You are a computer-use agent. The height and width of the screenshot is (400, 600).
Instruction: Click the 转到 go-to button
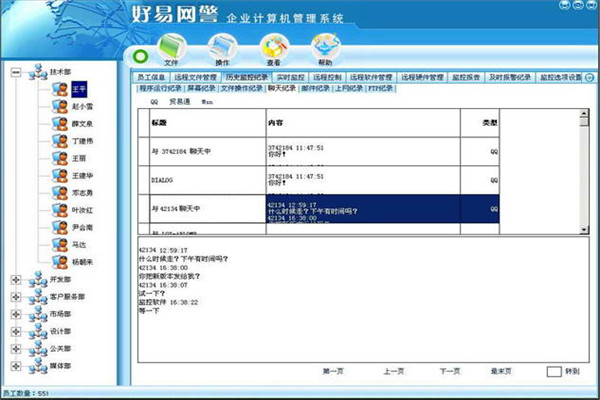click(x=572, y=371)
